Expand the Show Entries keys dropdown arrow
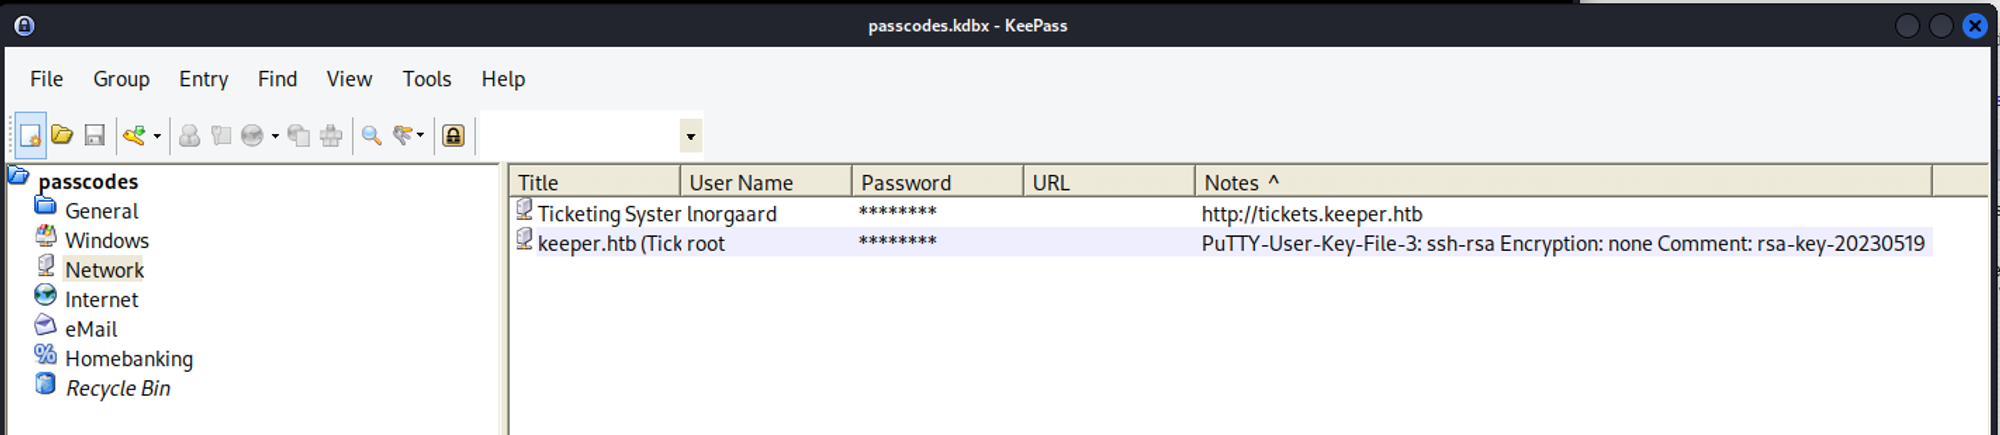Image resolution: width=2000 pixels, height=435 pixels. tap(420, 136)
